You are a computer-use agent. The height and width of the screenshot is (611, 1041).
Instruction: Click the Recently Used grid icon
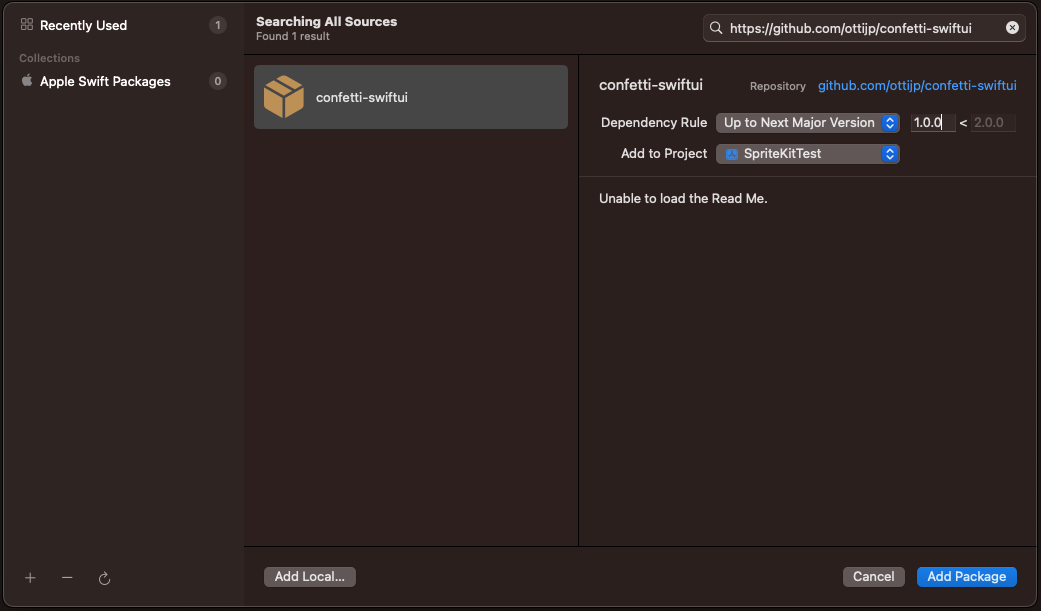27,25
